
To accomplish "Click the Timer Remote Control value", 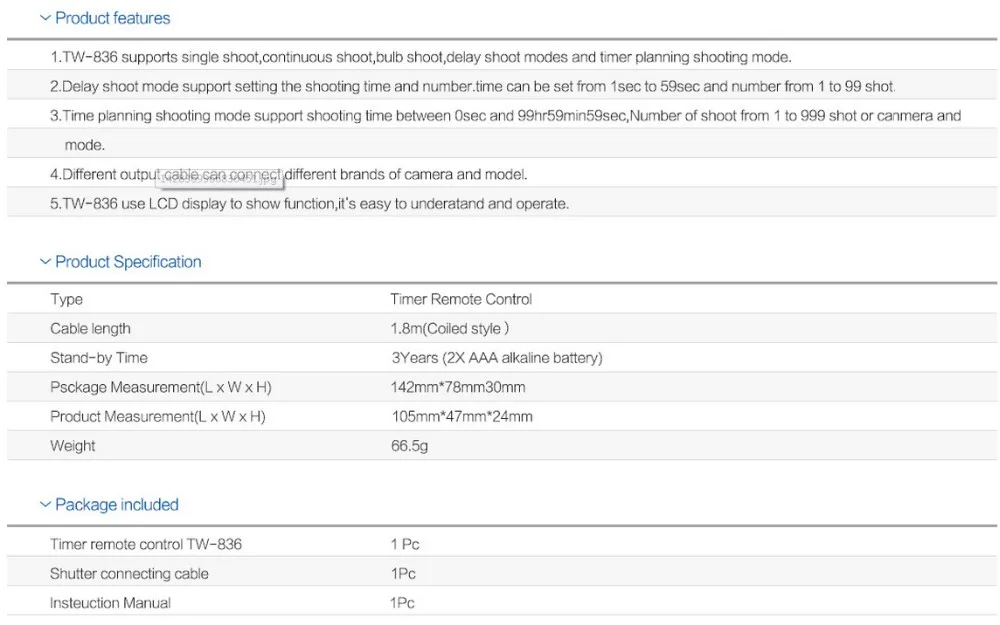I will [x=461, y=299].
